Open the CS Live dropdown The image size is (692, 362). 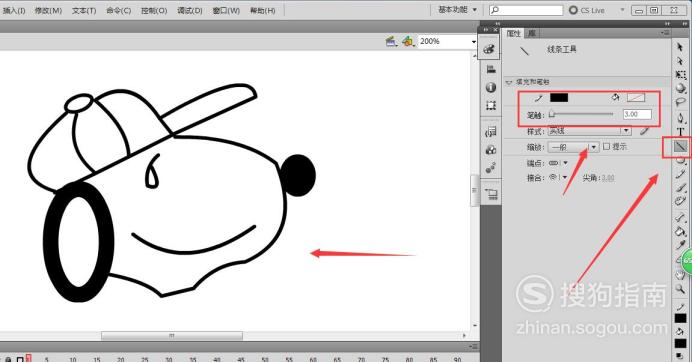tap(623, 10)
